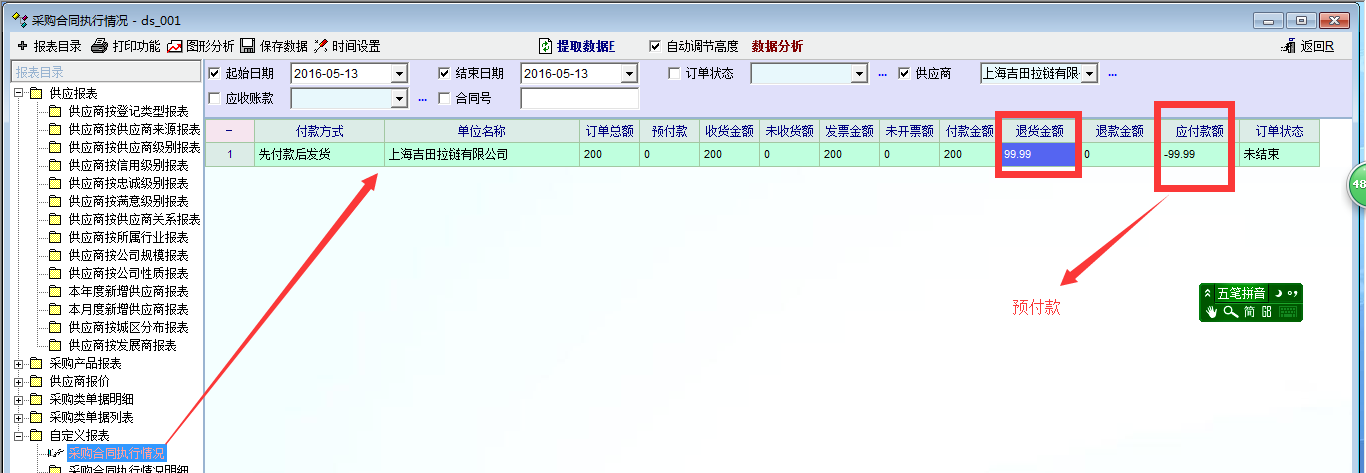Click the 应付款额 column header
The width and height of the screenshot is (1366, 473).
click(x=1199, y=131)
